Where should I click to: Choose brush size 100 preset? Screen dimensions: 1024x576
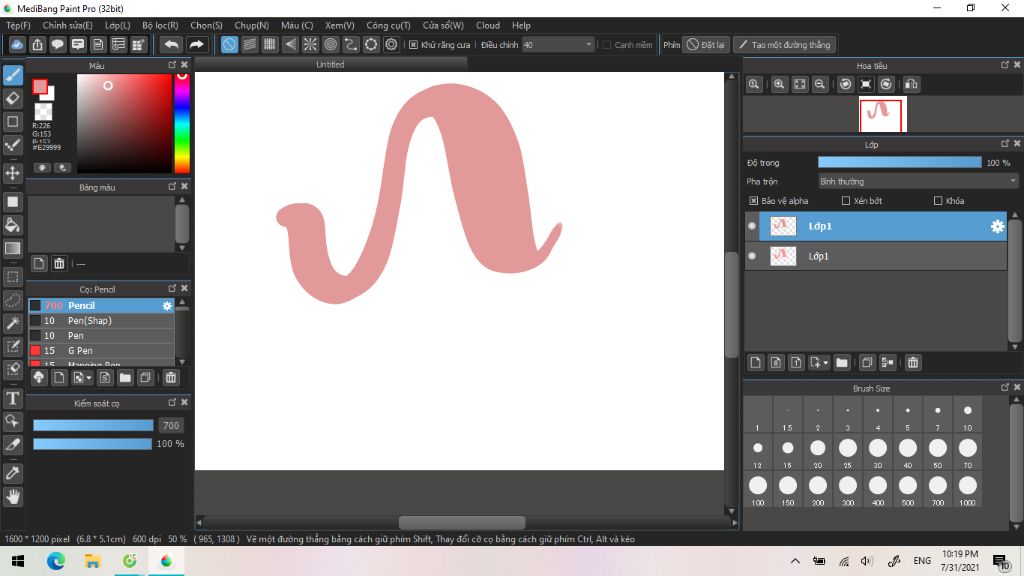pos(758,490)
